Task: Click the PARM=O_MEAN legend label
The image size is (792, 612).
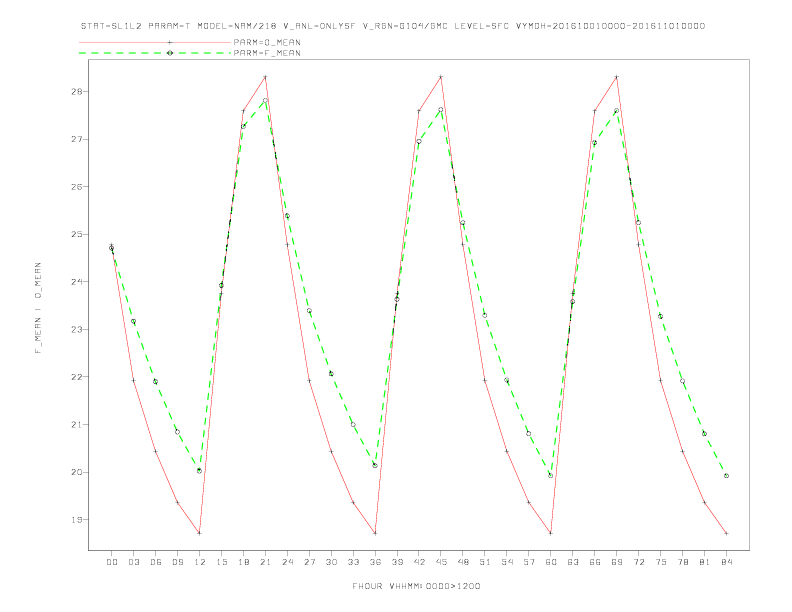Action: click(267, 42)
